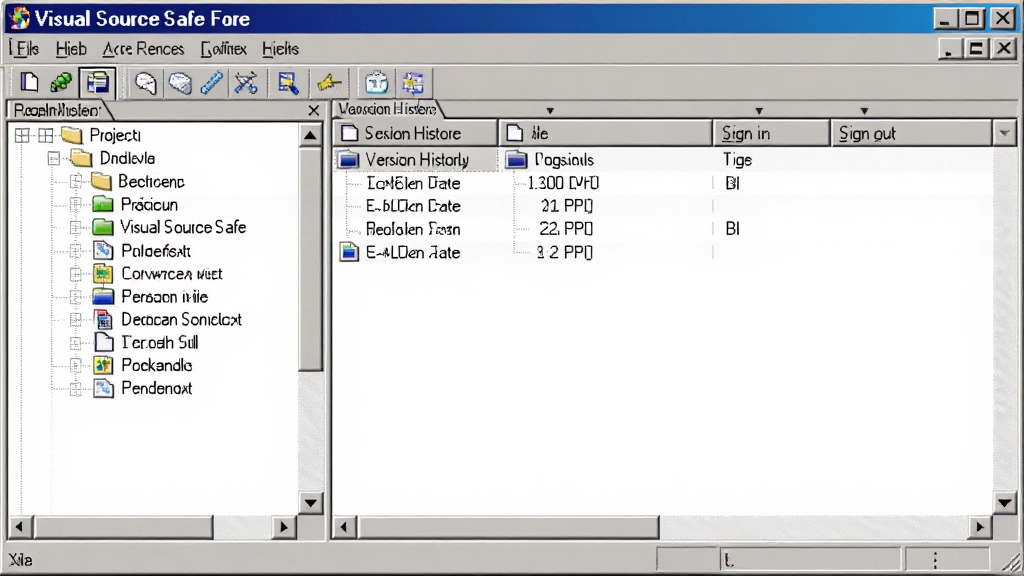This screenshot has height=576, width=1024.
Task: Click the right pane horizontal scrollbar thumb
Action: pos(508,526)
